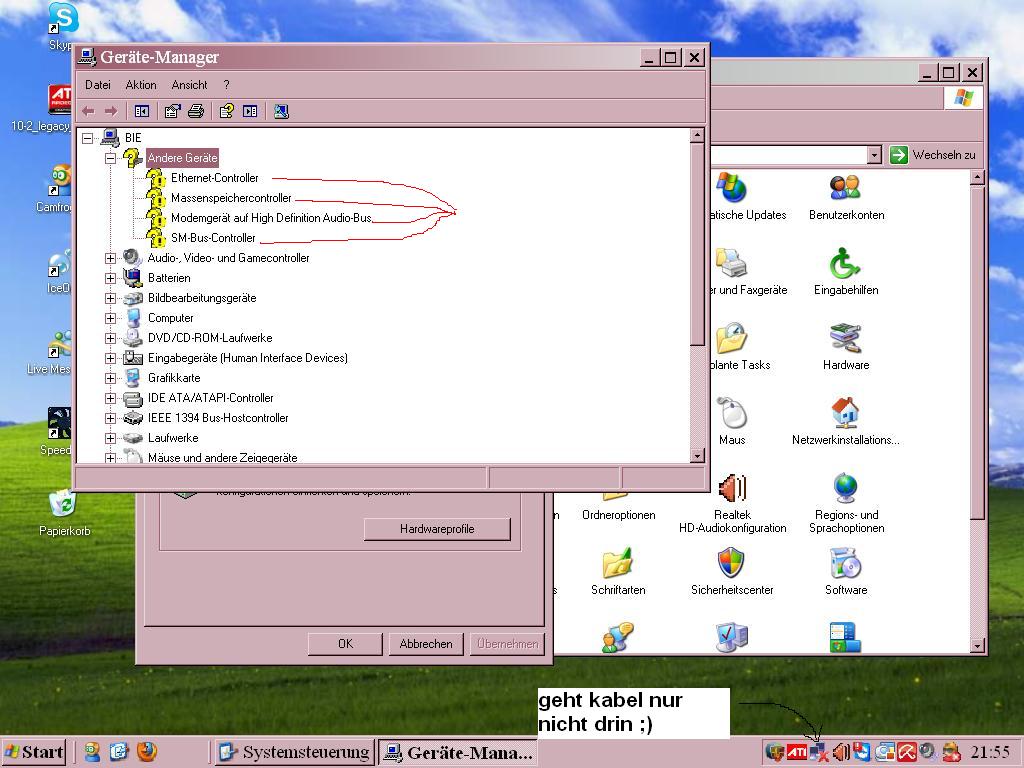1024x768 pixels.
Task: Click the device tree scrollbar down arrow
Action: pyautogui.click(x=697, y=456)
